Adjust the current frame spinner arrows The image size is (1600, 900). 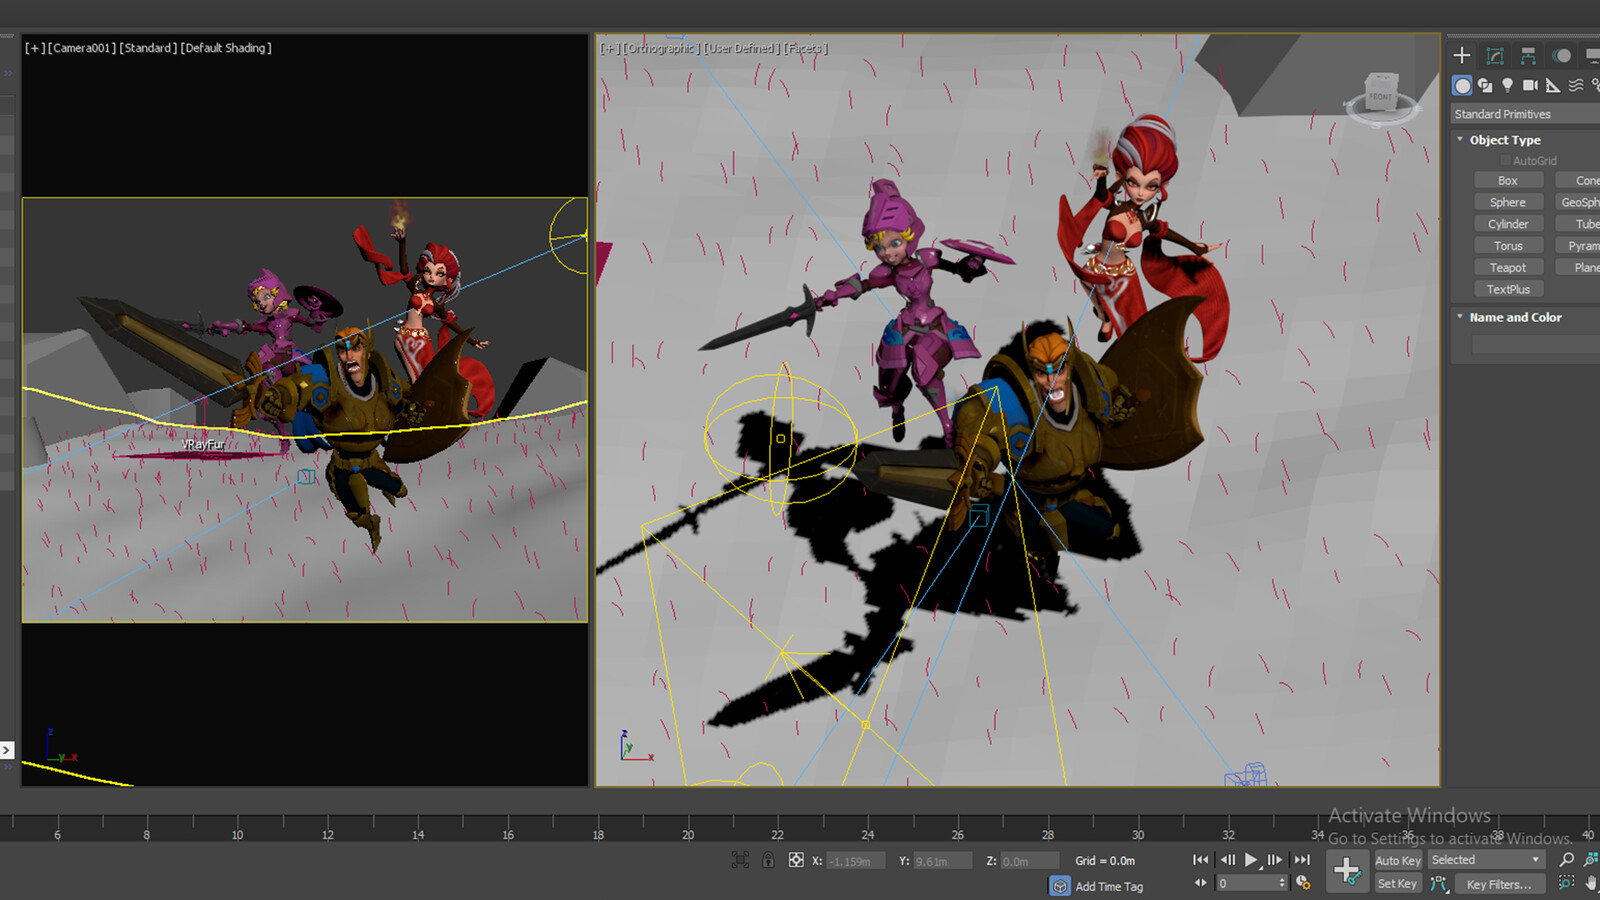click(x=1282, y=884)
